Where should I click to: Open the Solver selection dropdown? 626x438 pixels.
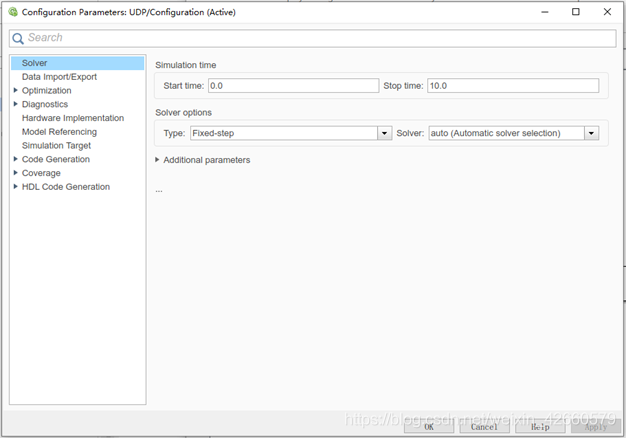(x=514, y=133)
